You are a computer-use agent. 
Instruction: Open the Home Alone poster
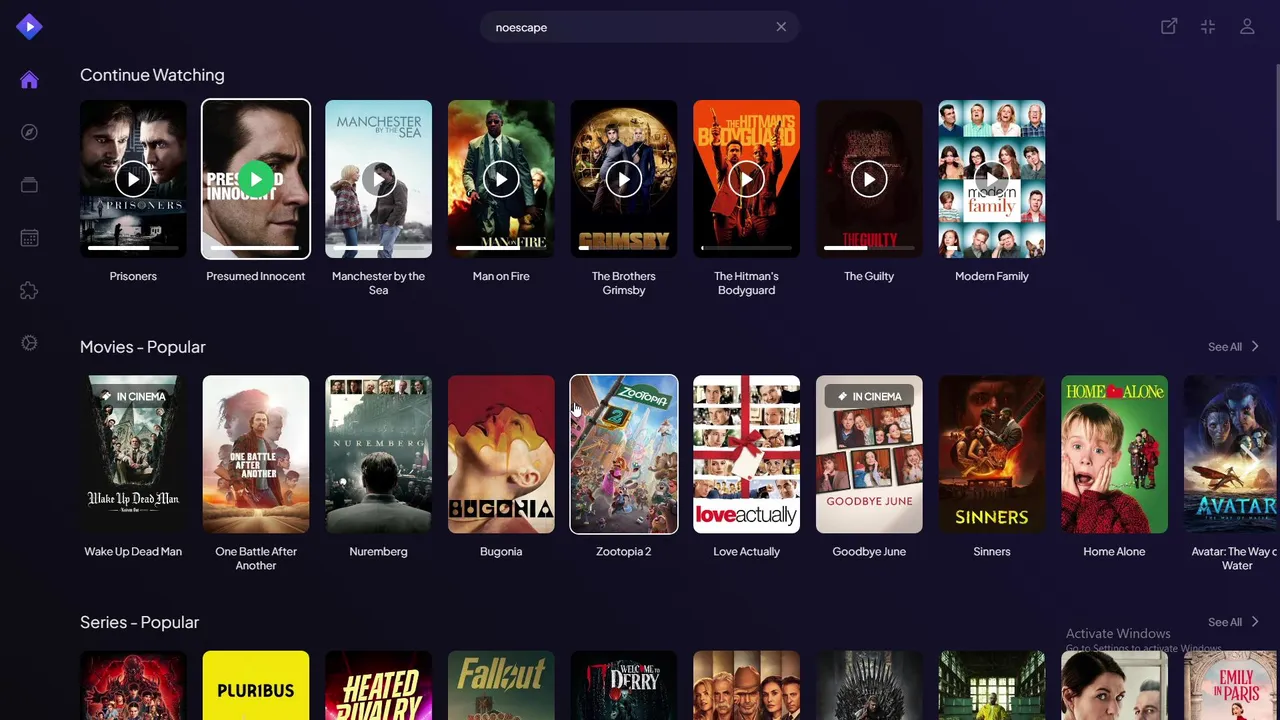tap(1114, 454)
